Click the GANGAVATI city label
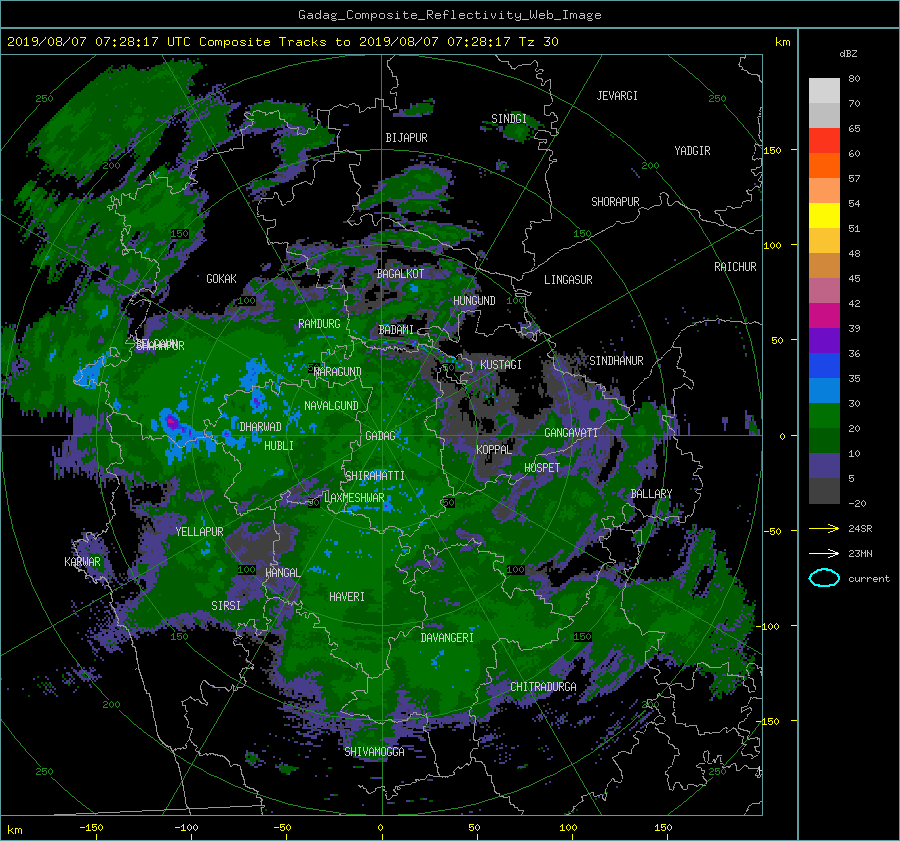900x841 pixels. point(571,433)
